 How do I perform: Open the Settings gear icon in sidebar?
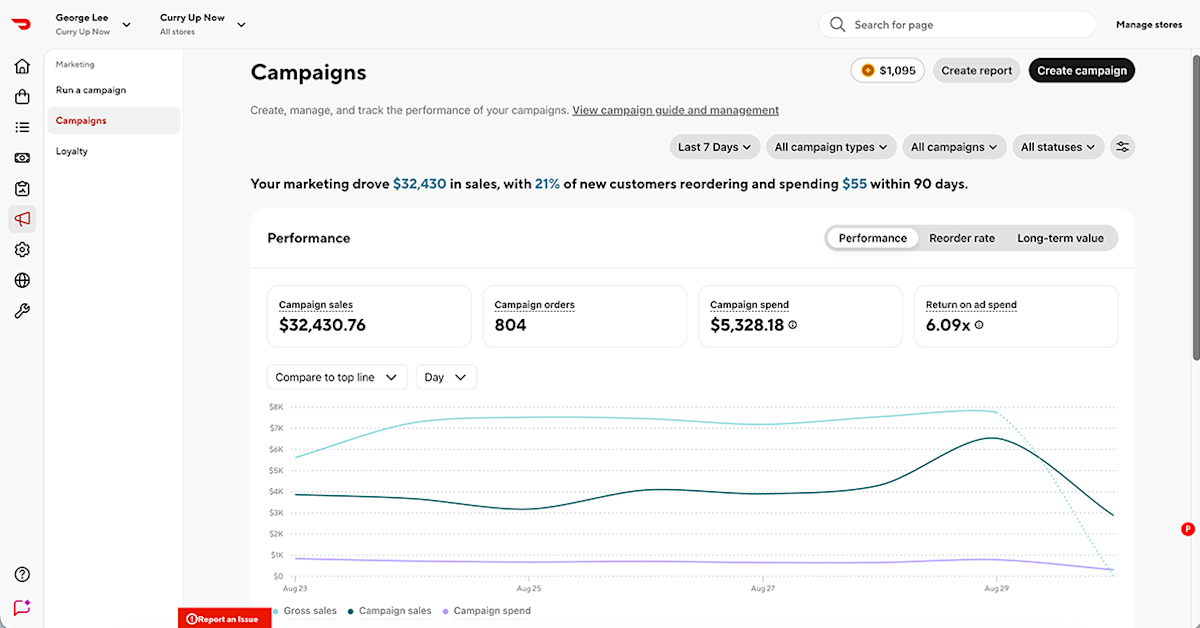[x=22, y=250]
